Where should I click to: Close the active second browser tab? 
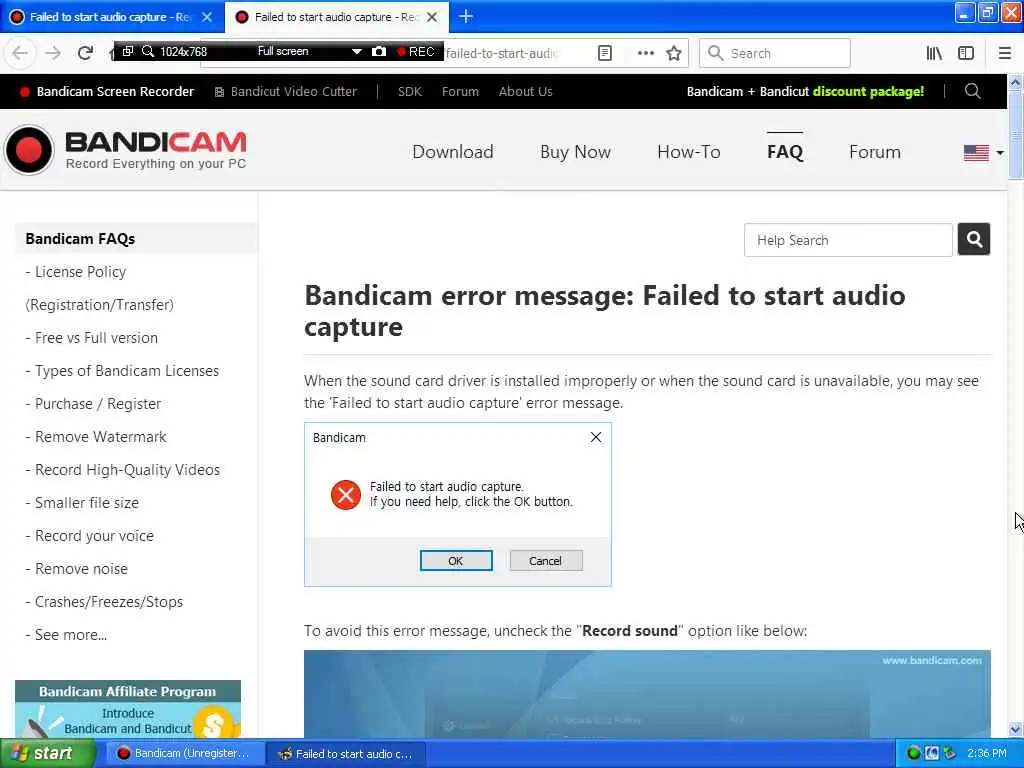[432, 17]
